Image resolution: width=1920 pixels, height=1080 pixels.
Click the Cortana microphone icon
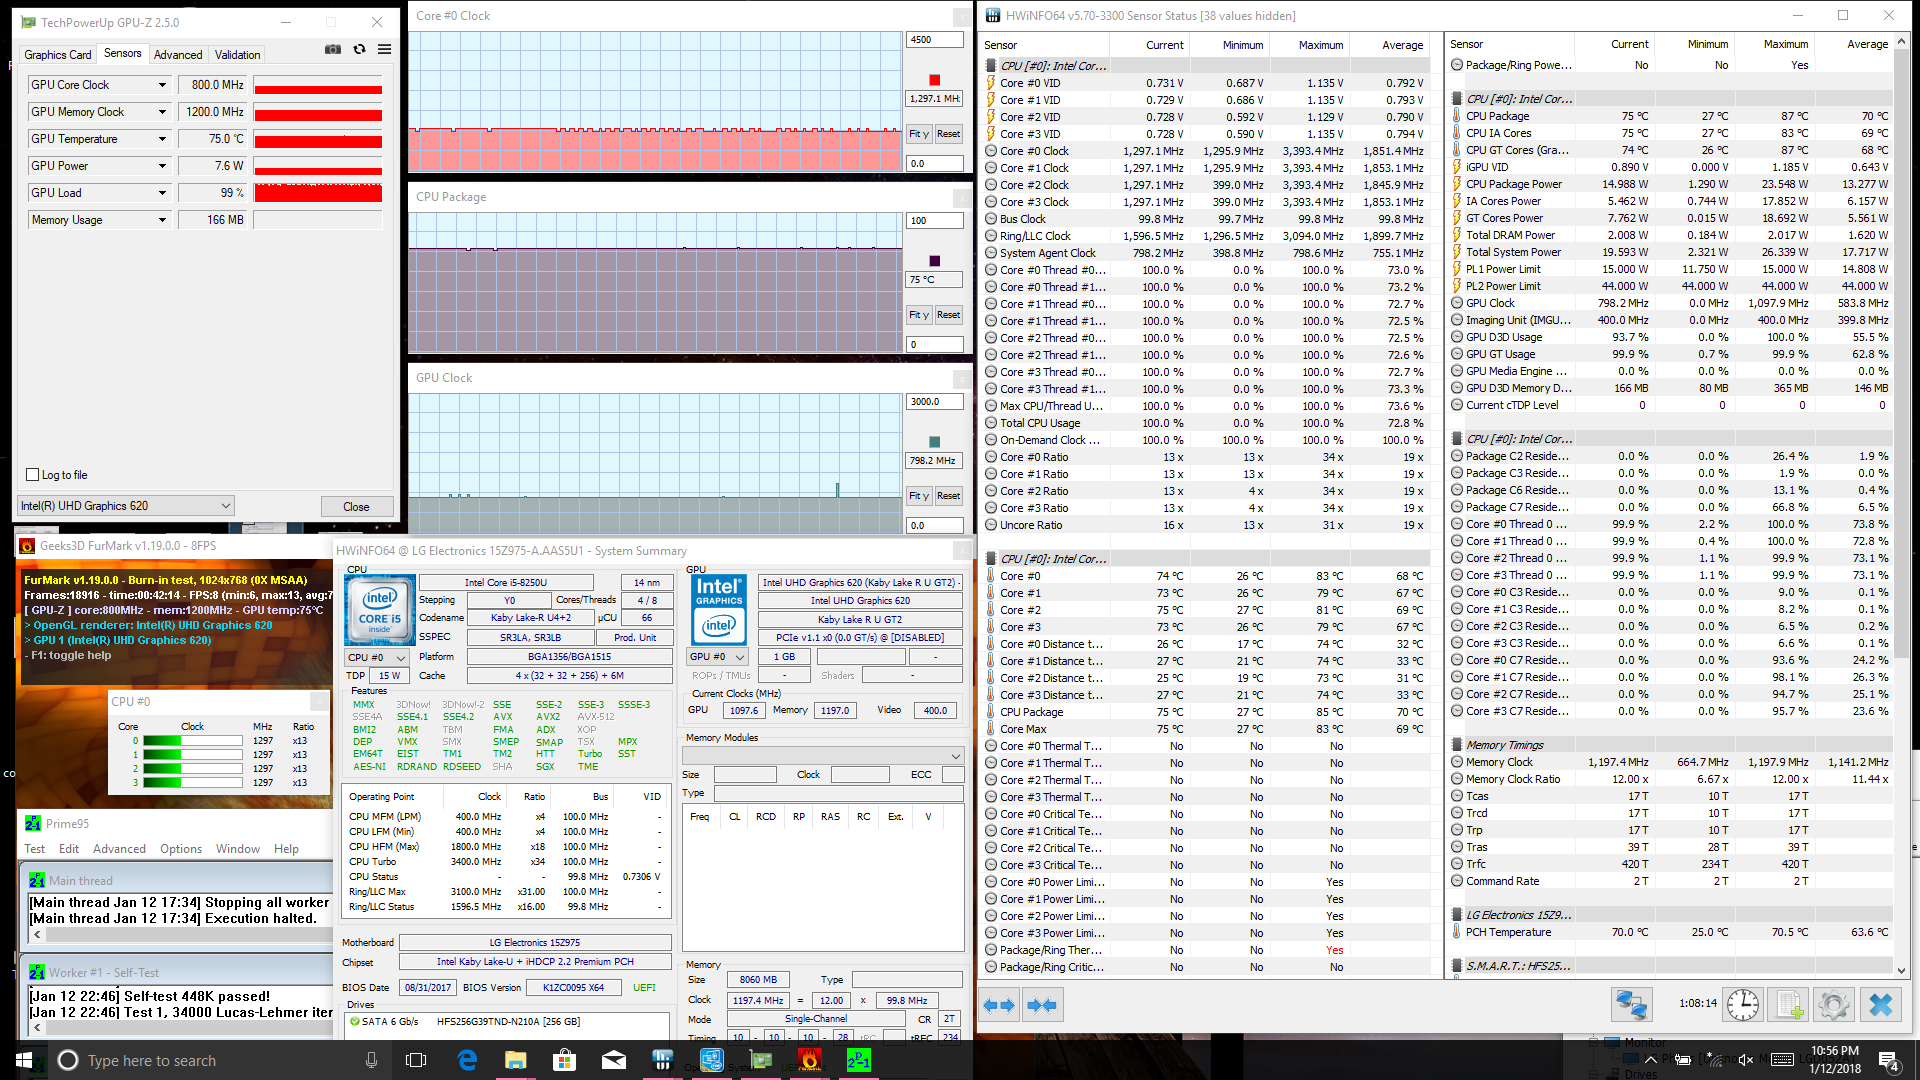(371, 1060)
